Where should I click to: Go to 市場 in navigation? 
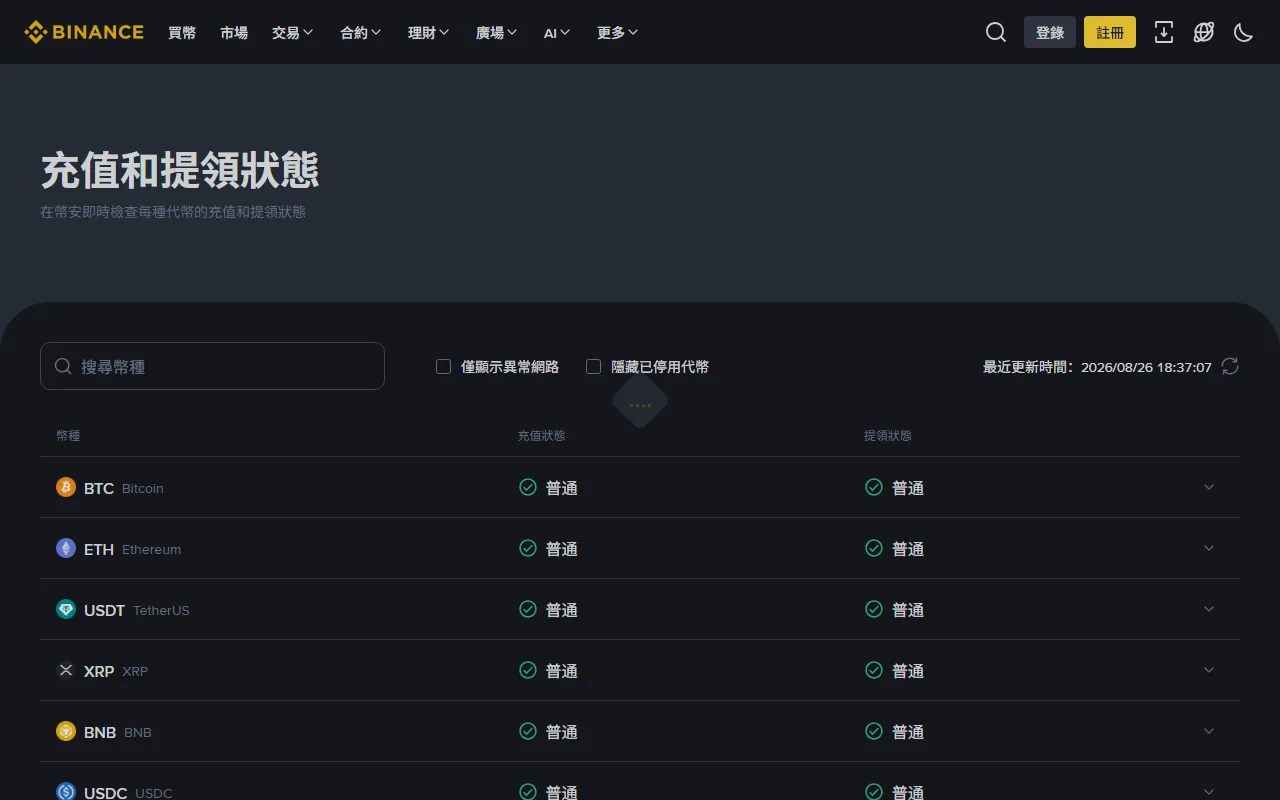point(234,32)
